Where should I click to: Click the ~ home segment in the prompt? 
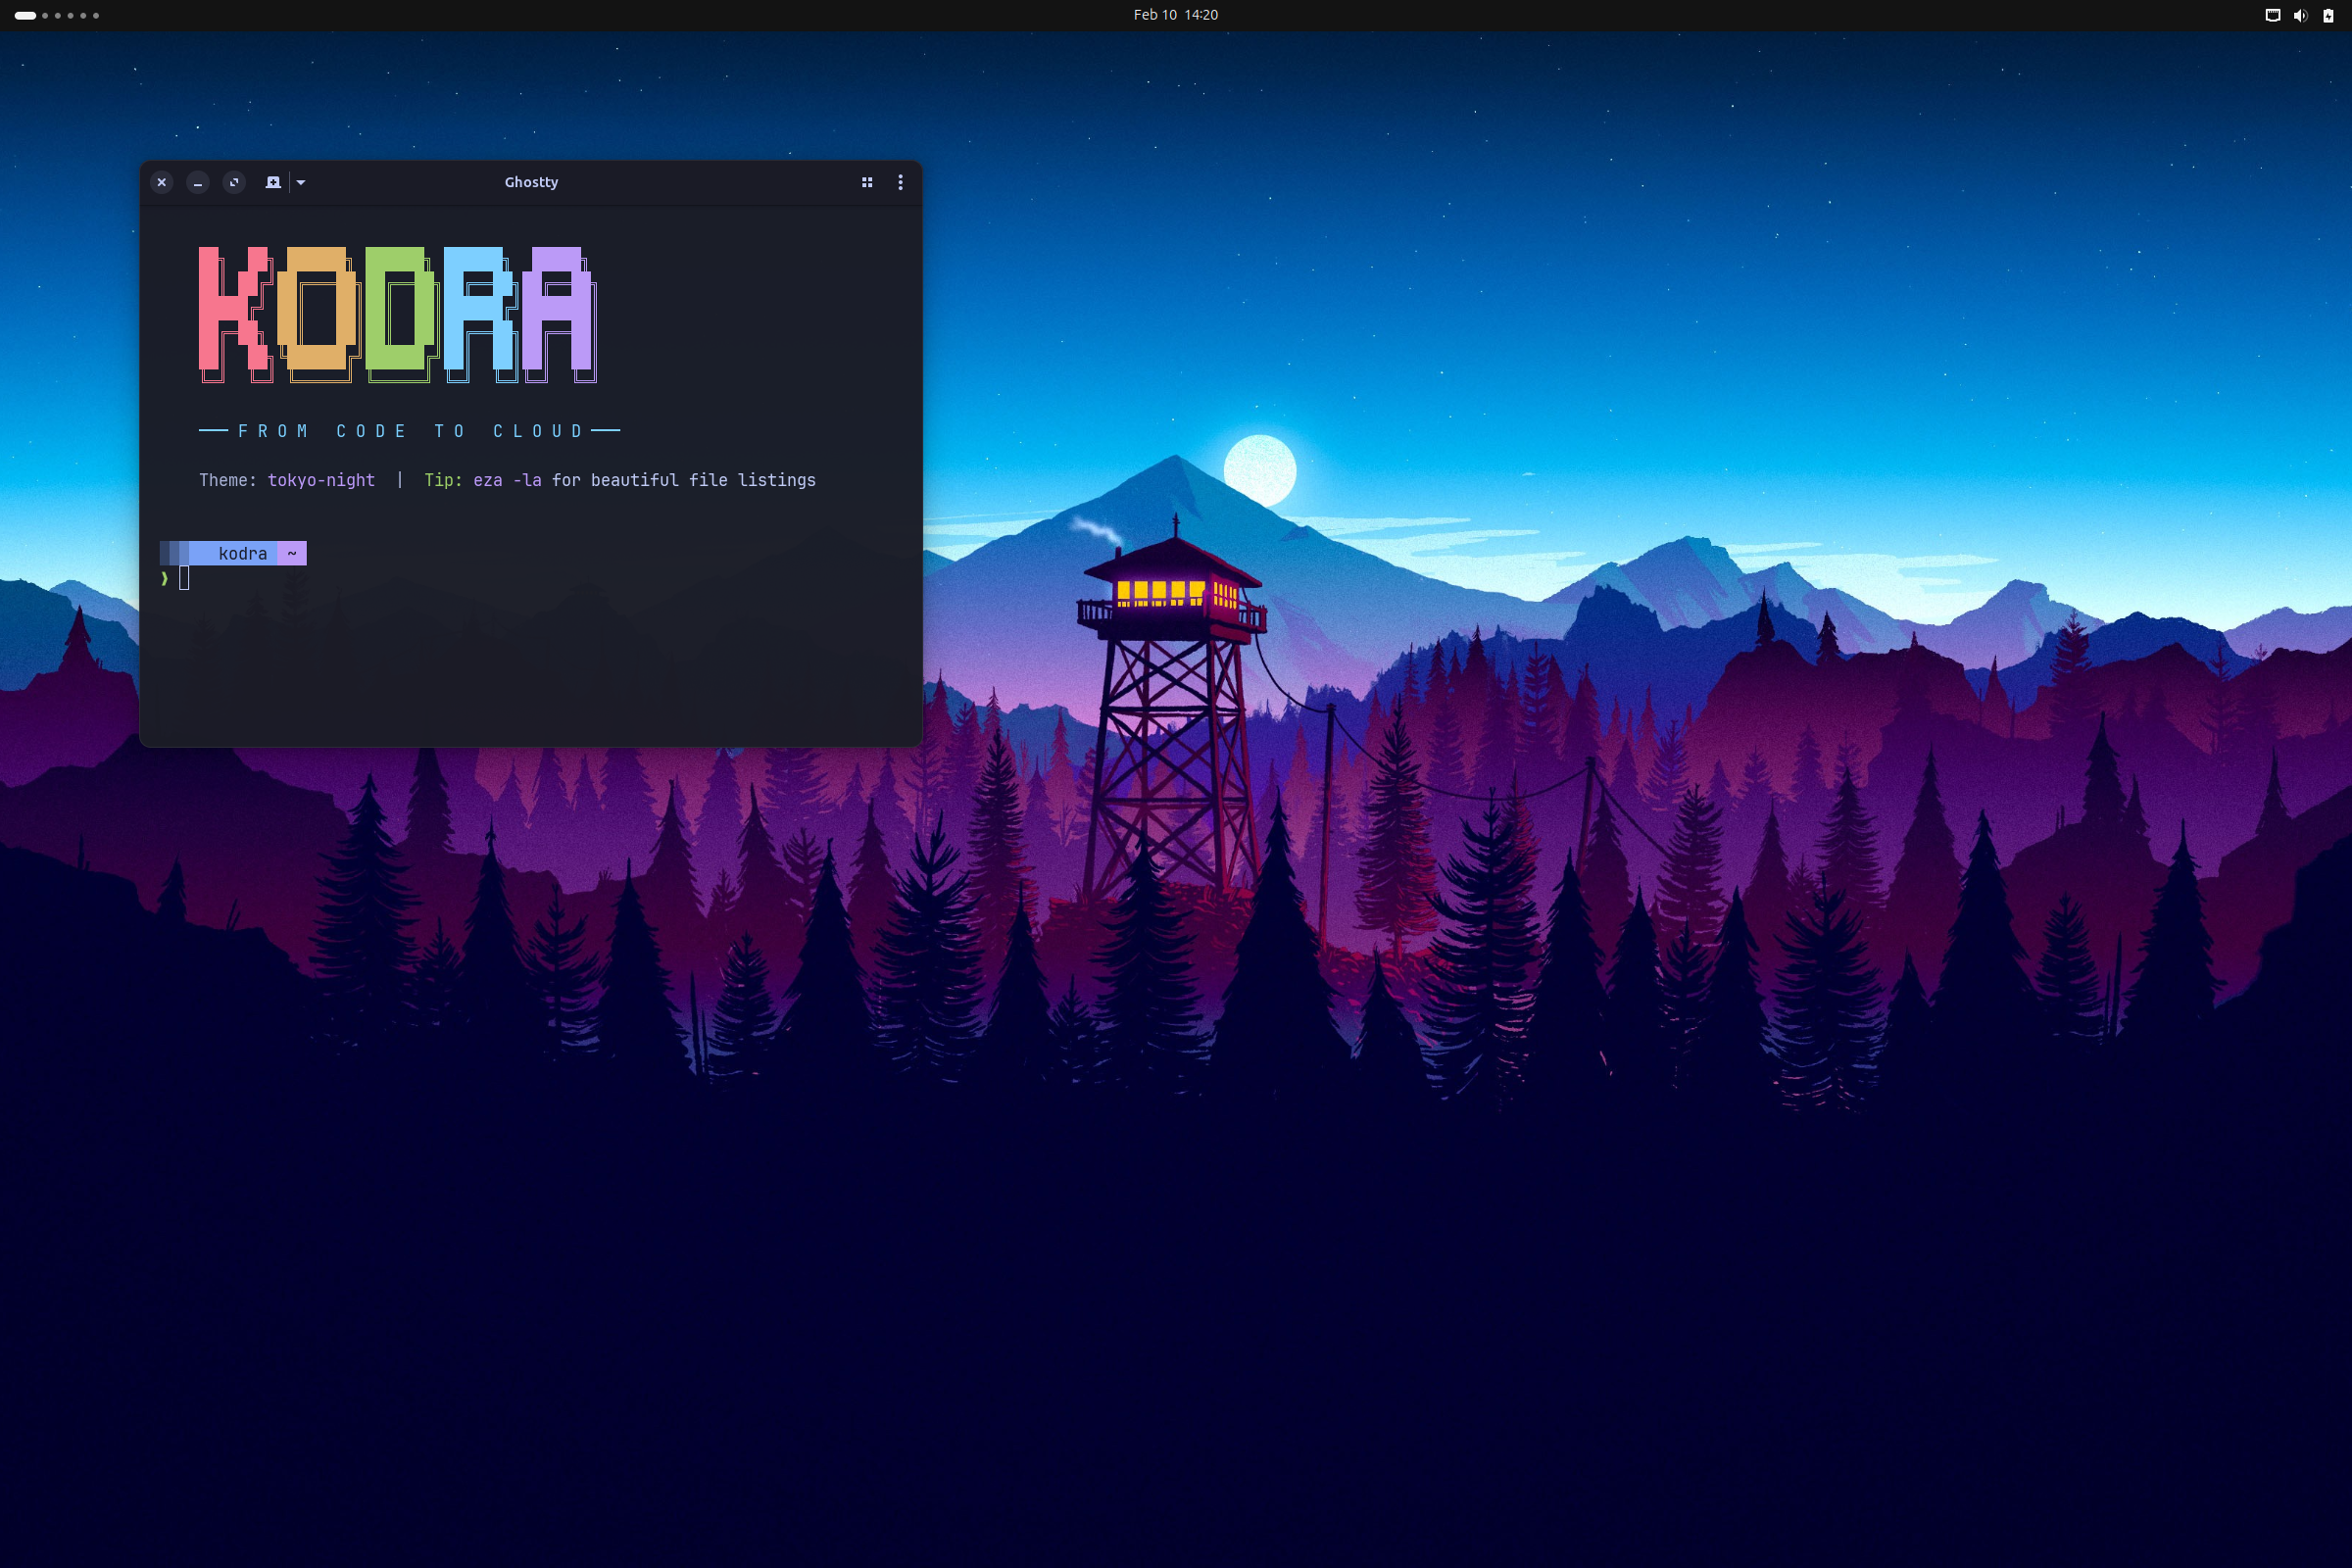tap(292, 553)
